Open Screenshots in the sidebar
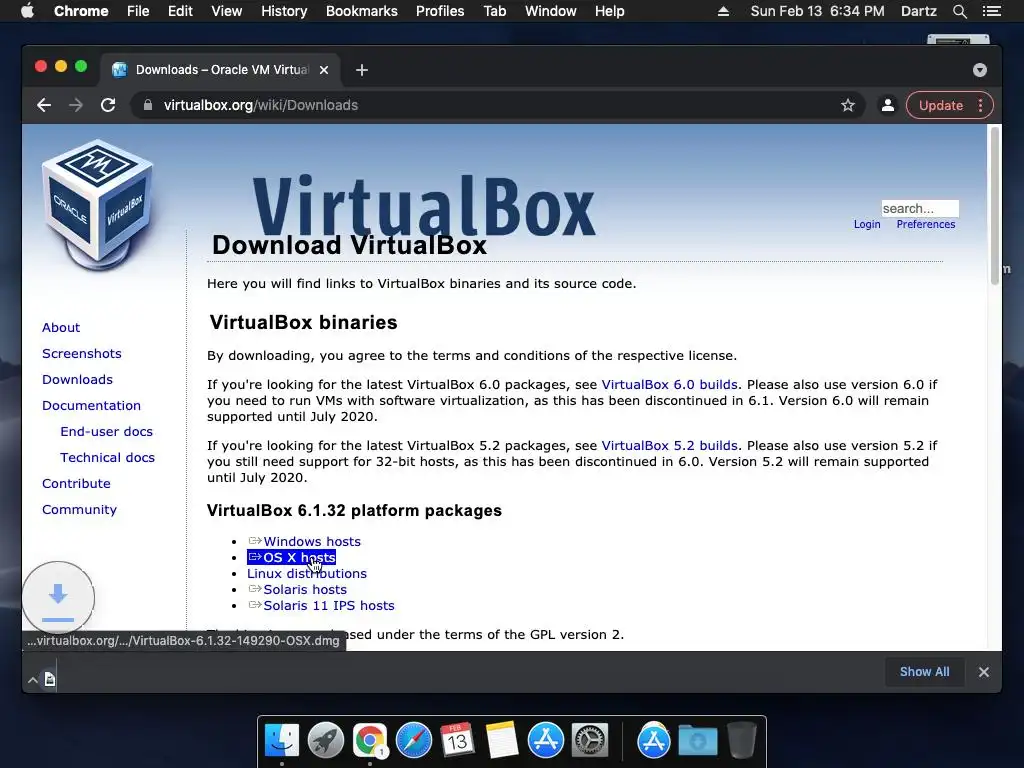 click(82, 353)
